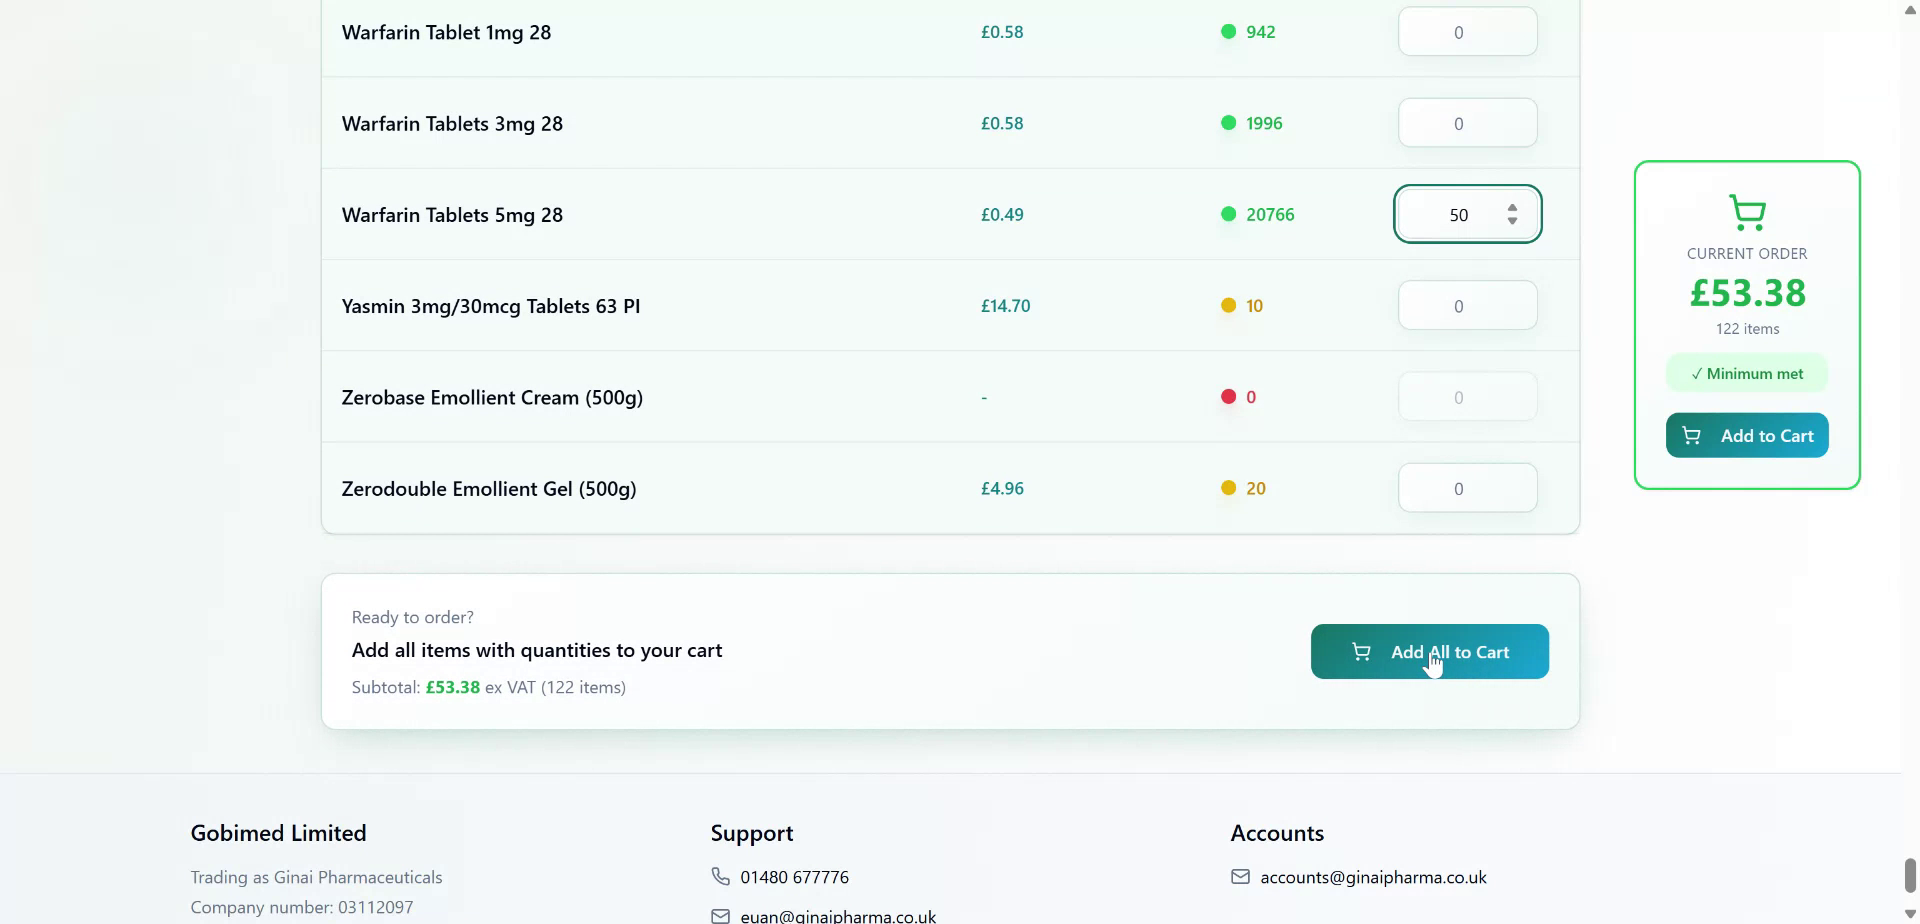Click the green stock dot for Warfarin Tablets 5mg

coord(1227,213)
